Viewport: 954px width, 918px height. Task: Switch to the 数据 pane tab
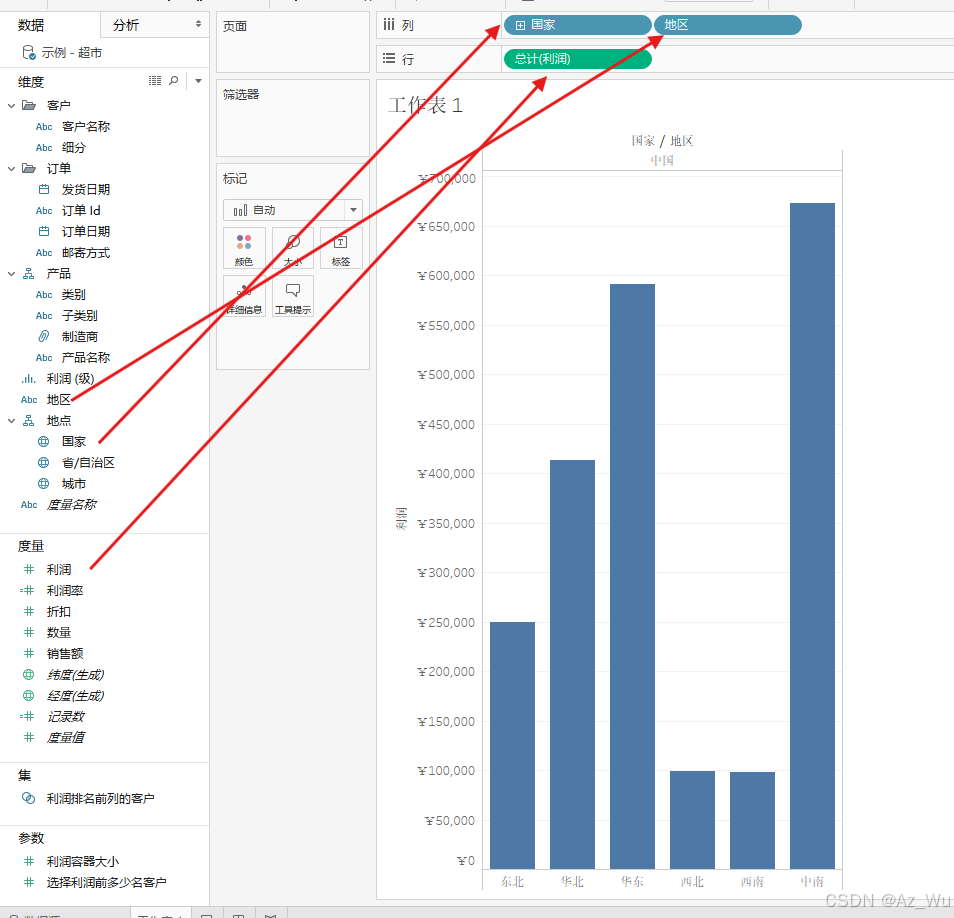pyautogui.click(x=31, y=25)
